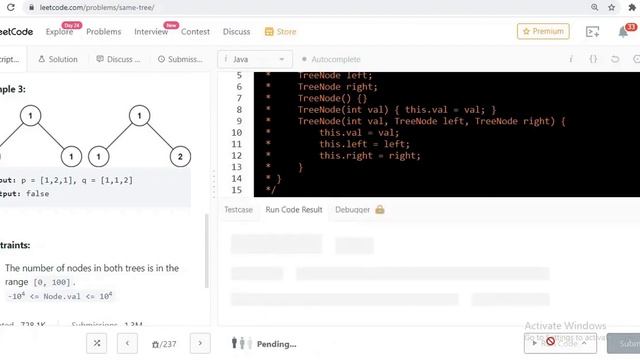Click the Submit button
Viewport: 640px width, 360px height.
tap(623, 343)
